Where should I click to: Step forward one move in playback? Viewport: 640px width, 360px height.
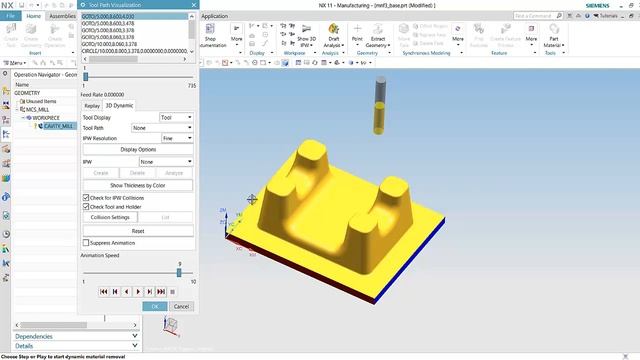click(149, 292)
